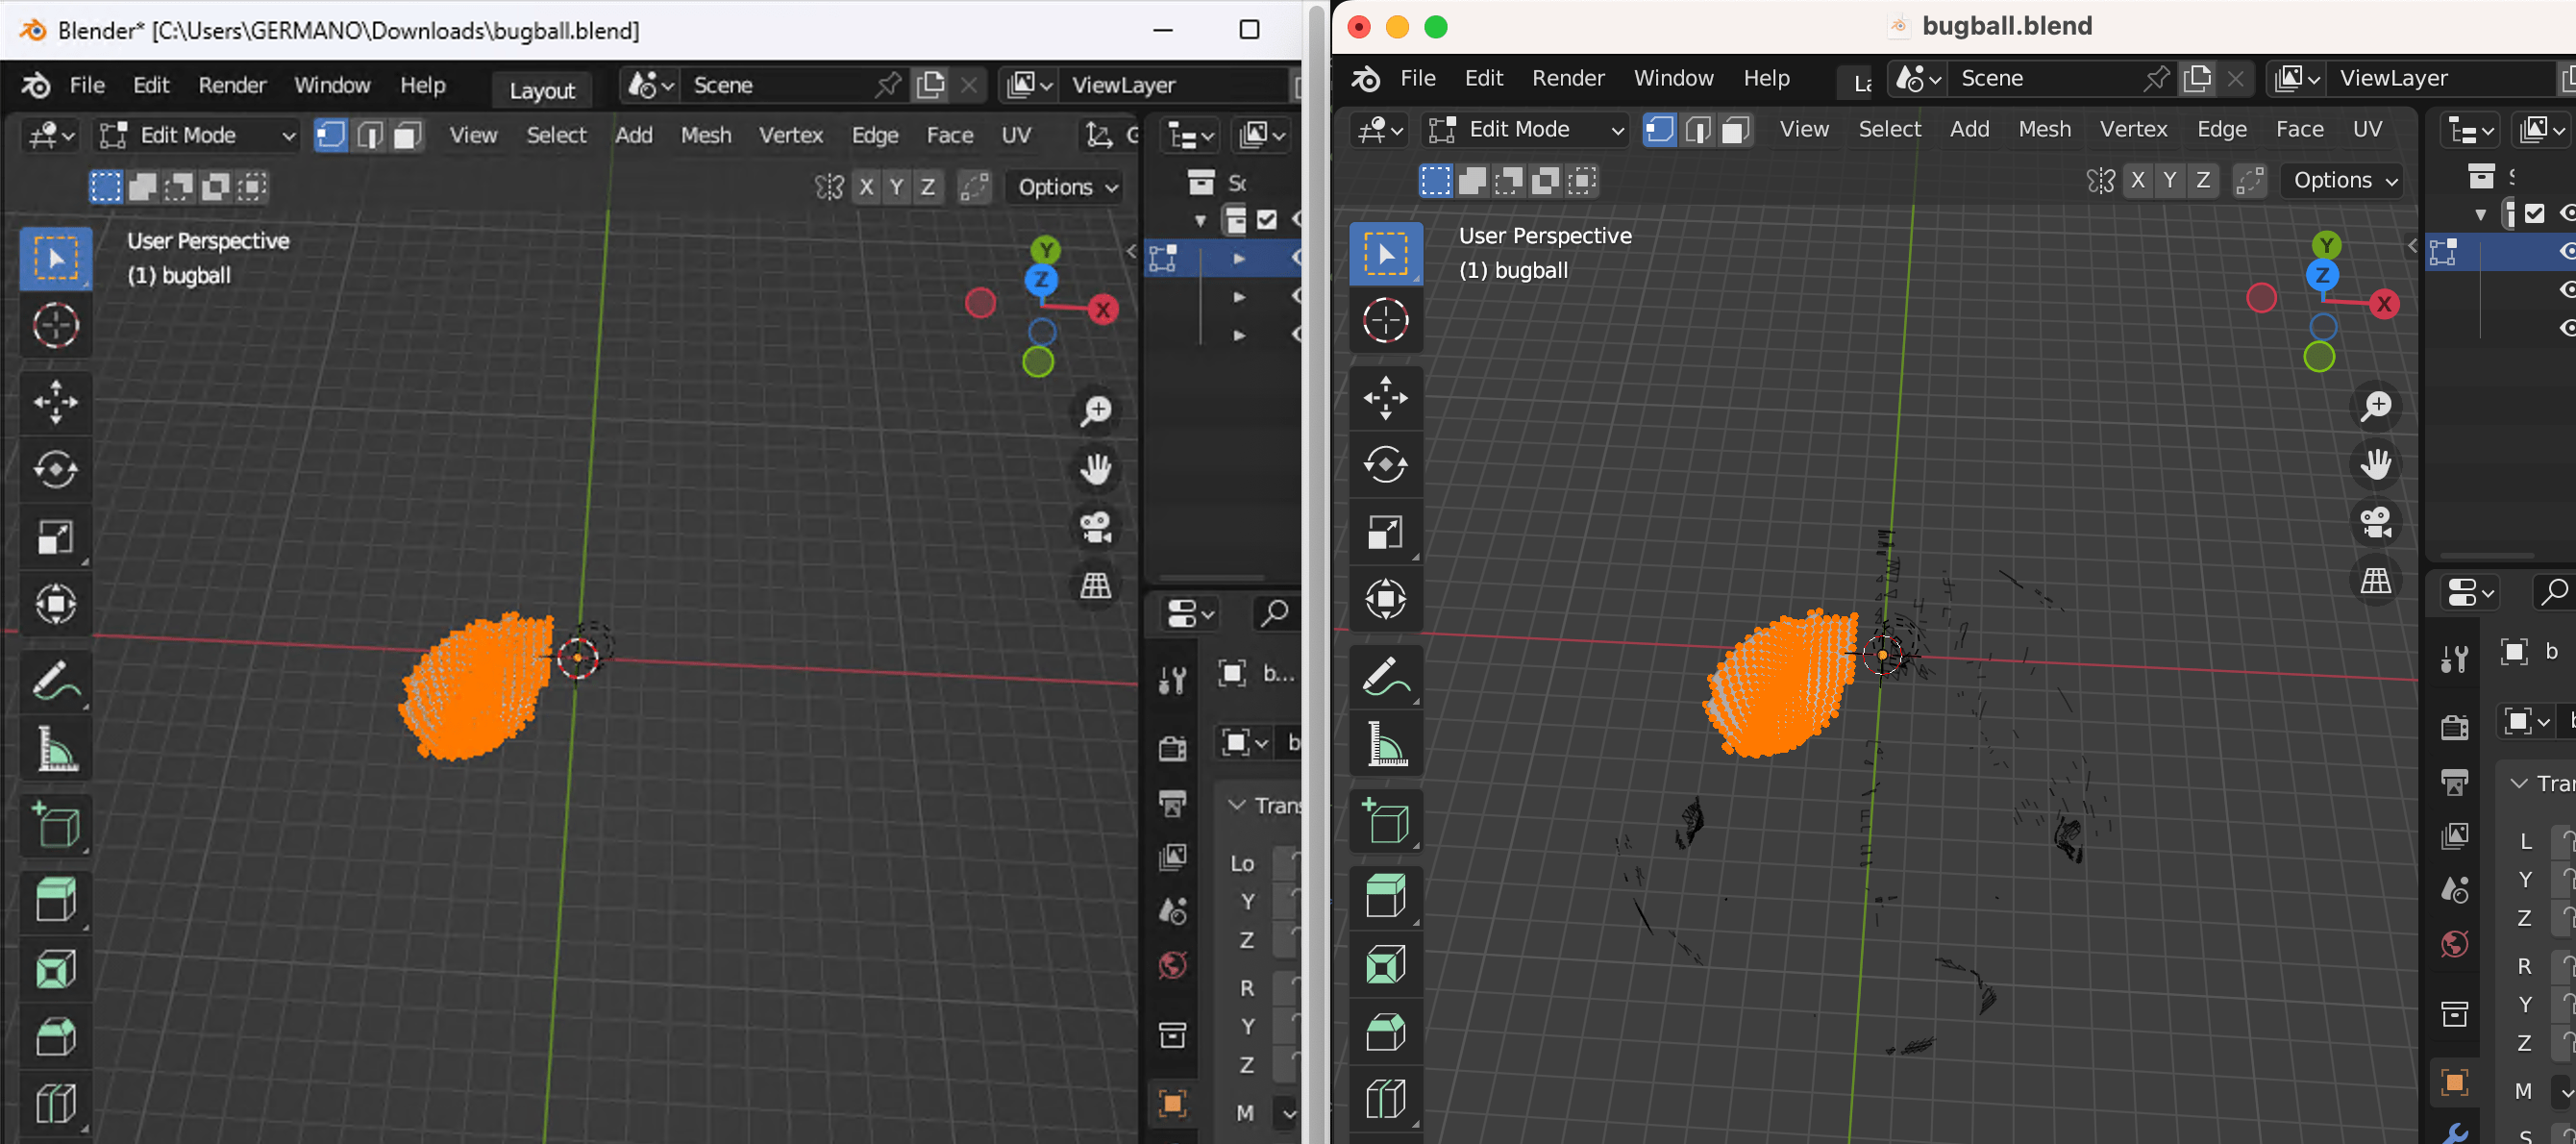Open Object Properties via the orange square icon

tap(1172, 1102)
